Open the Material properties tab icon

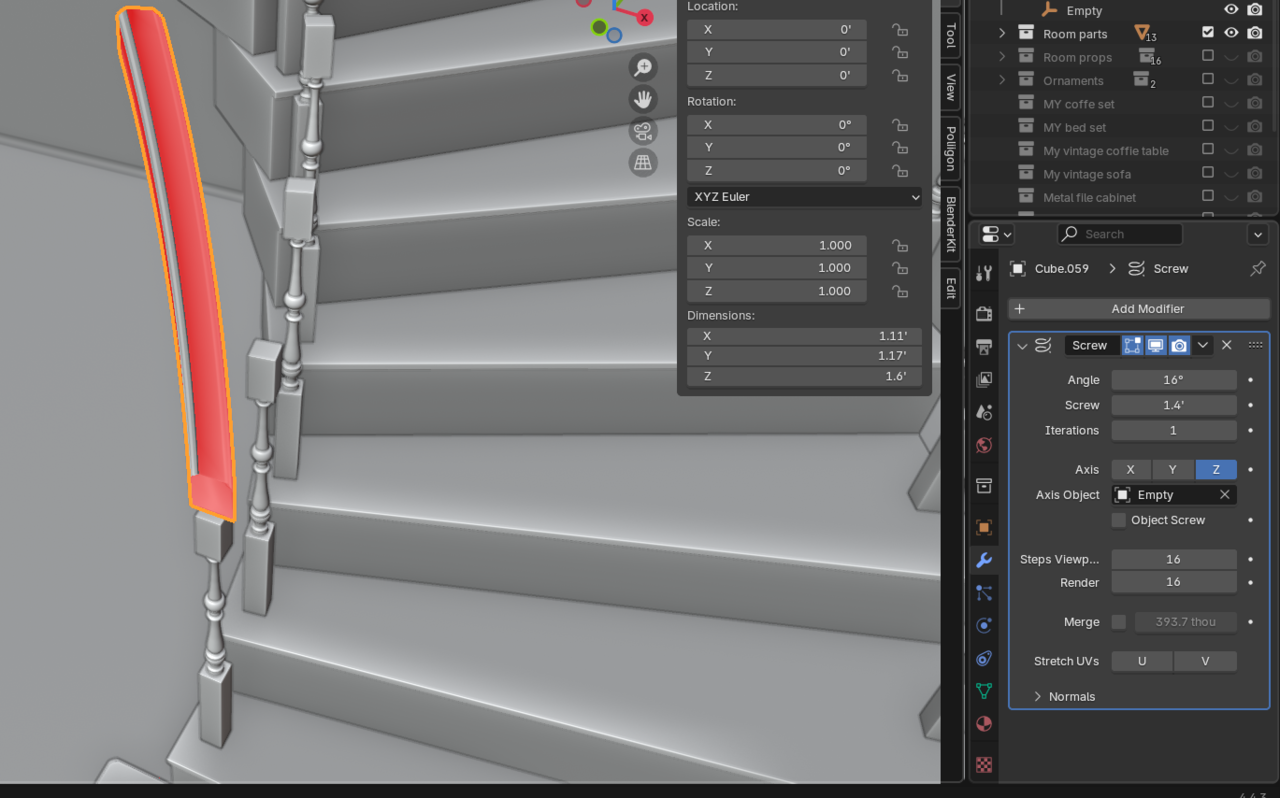pos(984,723)
